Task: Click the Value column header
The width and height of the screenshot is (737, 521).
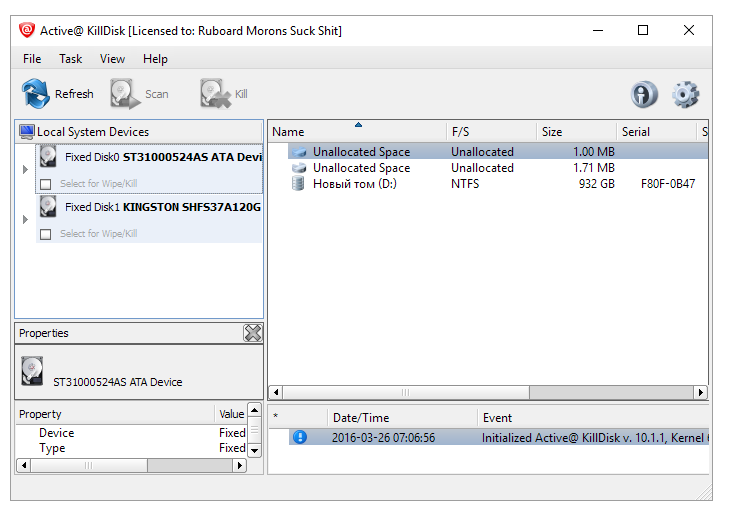Action: click(231, 414)
